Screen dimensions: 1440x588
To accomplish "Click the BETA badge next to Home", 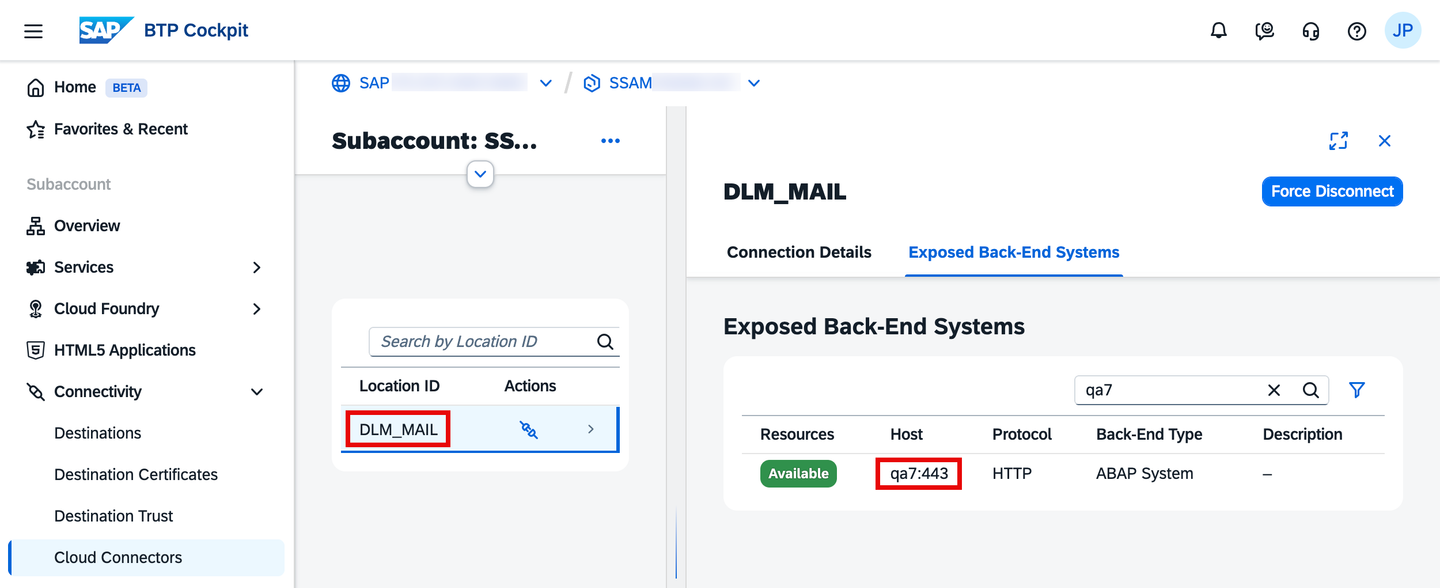I will pos(127,88).
